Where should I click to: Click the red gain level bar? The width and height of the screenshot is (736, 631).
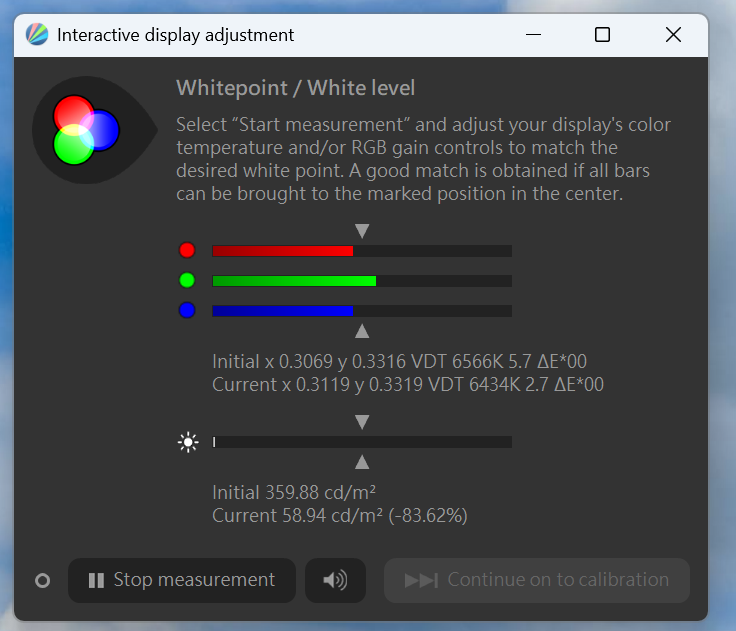(362, 251)
